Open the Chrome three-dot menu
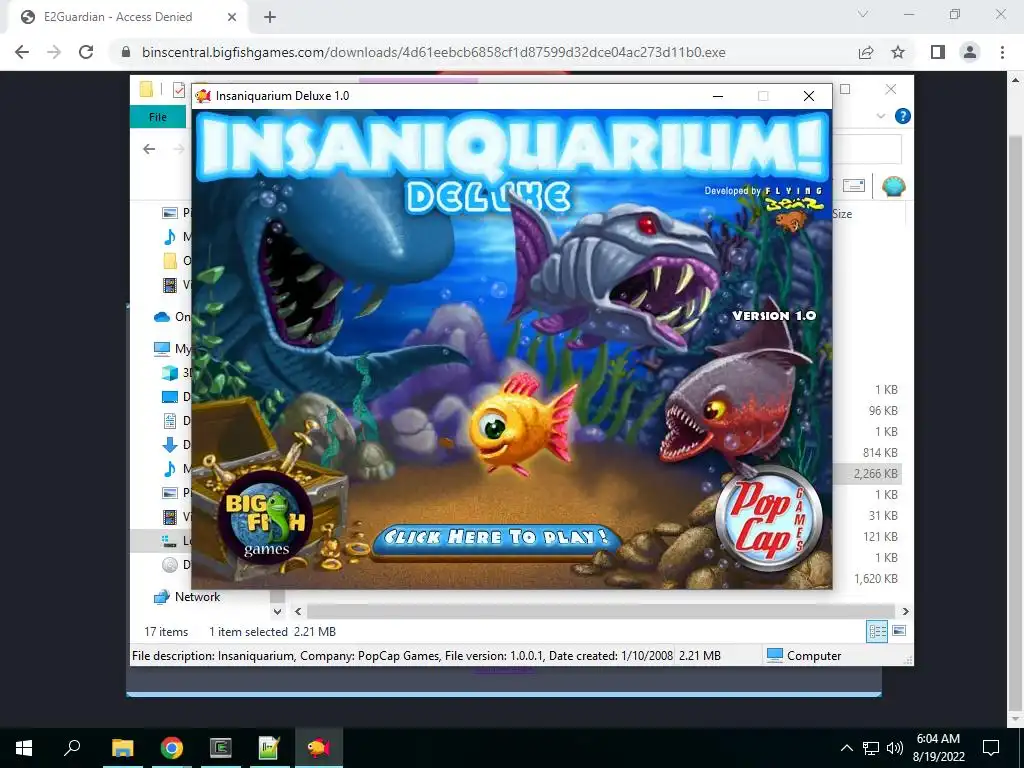This screenshot has width=1024, height=768. click(x=1002, y=52)
